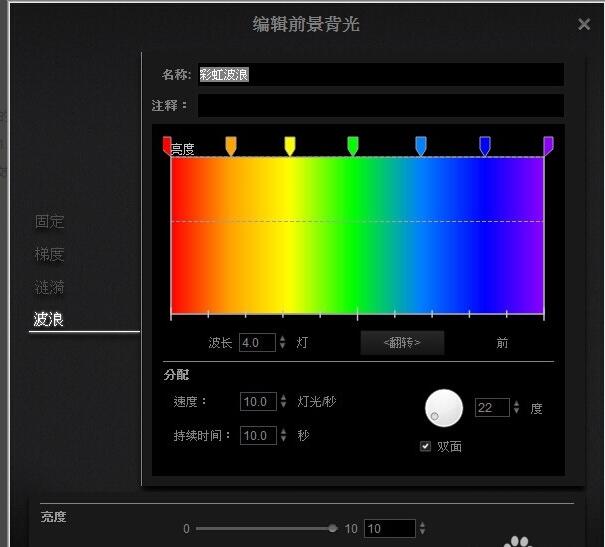Focus the 注释 comment field
The height and width of the screenshot is (547, 605).
tap(381, 105)
